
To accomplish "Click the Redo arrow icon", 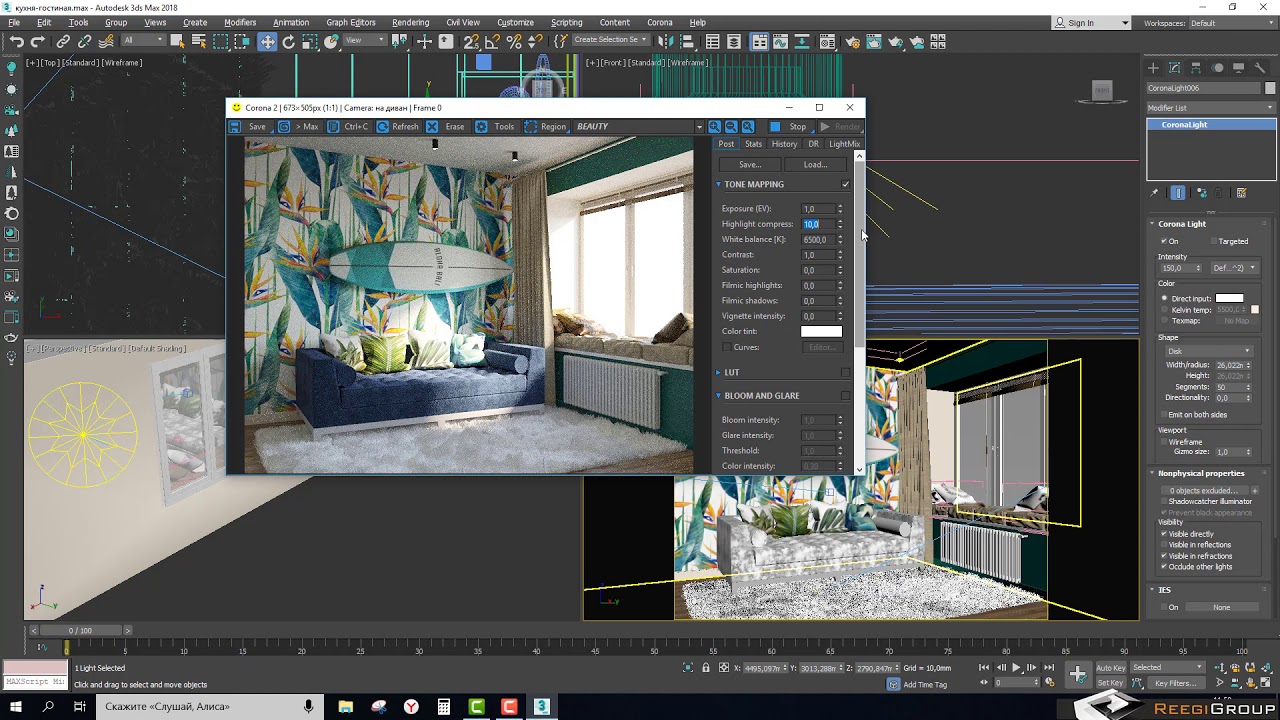I will click(x=38, y=41).
